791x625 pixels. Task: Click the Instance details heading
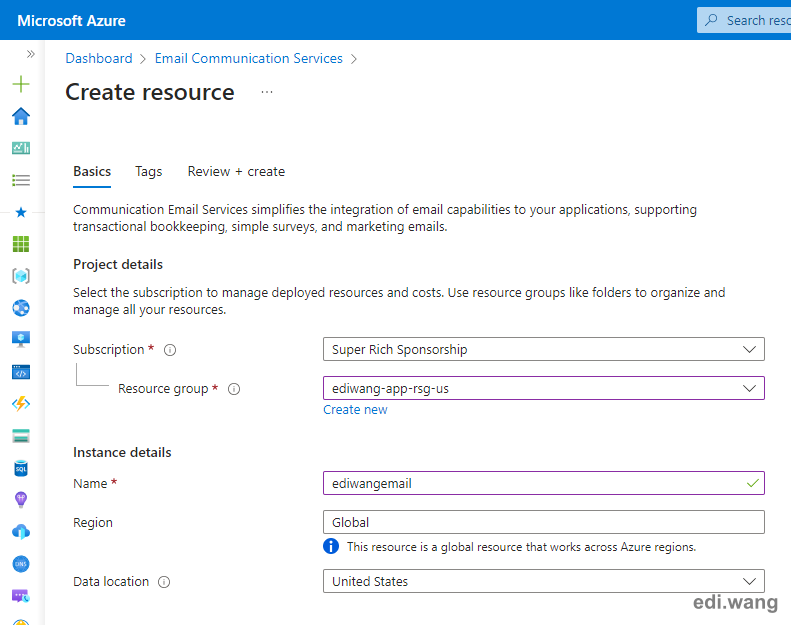[122, 452]
